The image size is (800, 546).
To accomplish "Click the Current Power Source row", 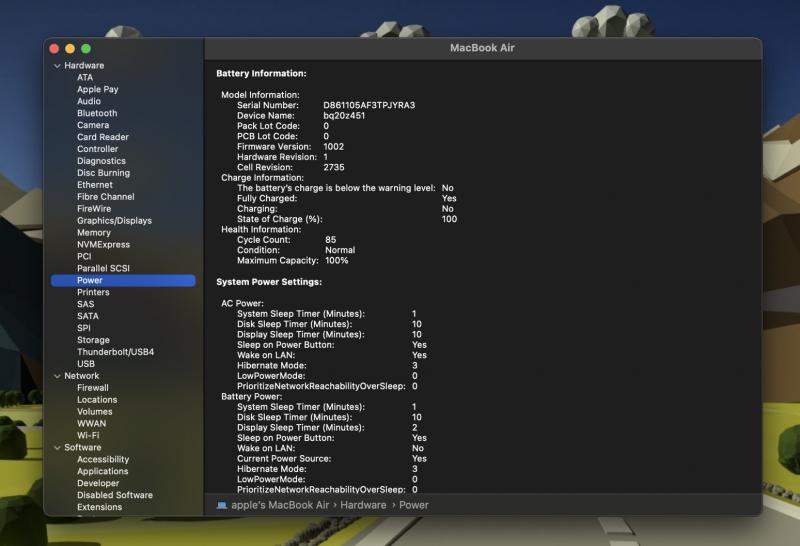I will (x=332, y=459).
